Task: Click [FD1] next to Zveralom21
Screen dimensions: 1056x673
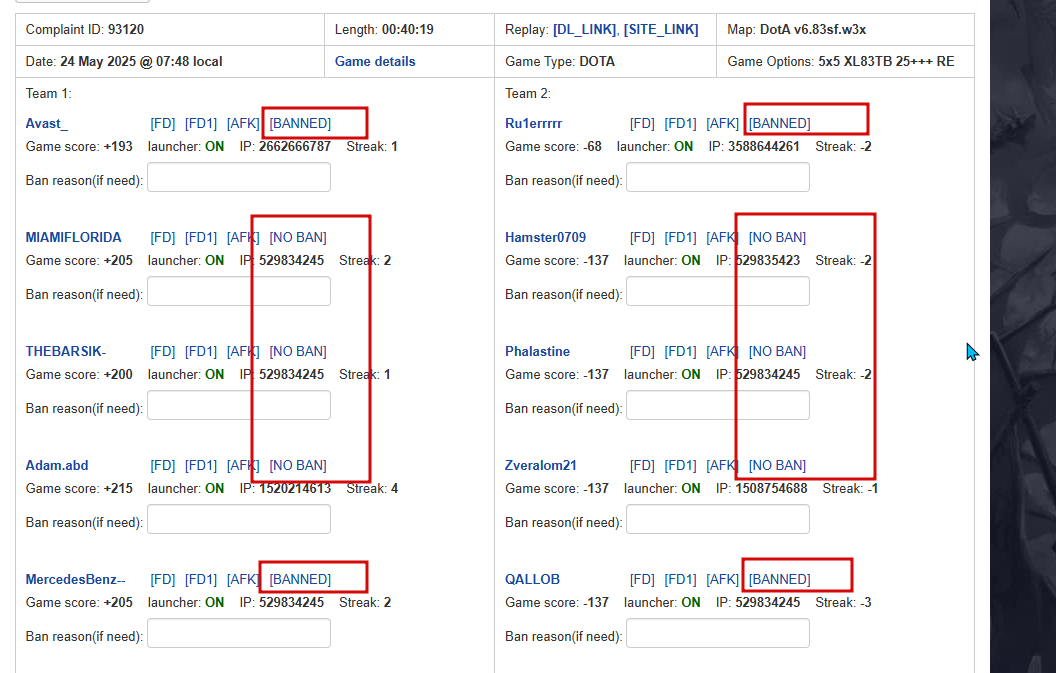Action: click(680, 465)
